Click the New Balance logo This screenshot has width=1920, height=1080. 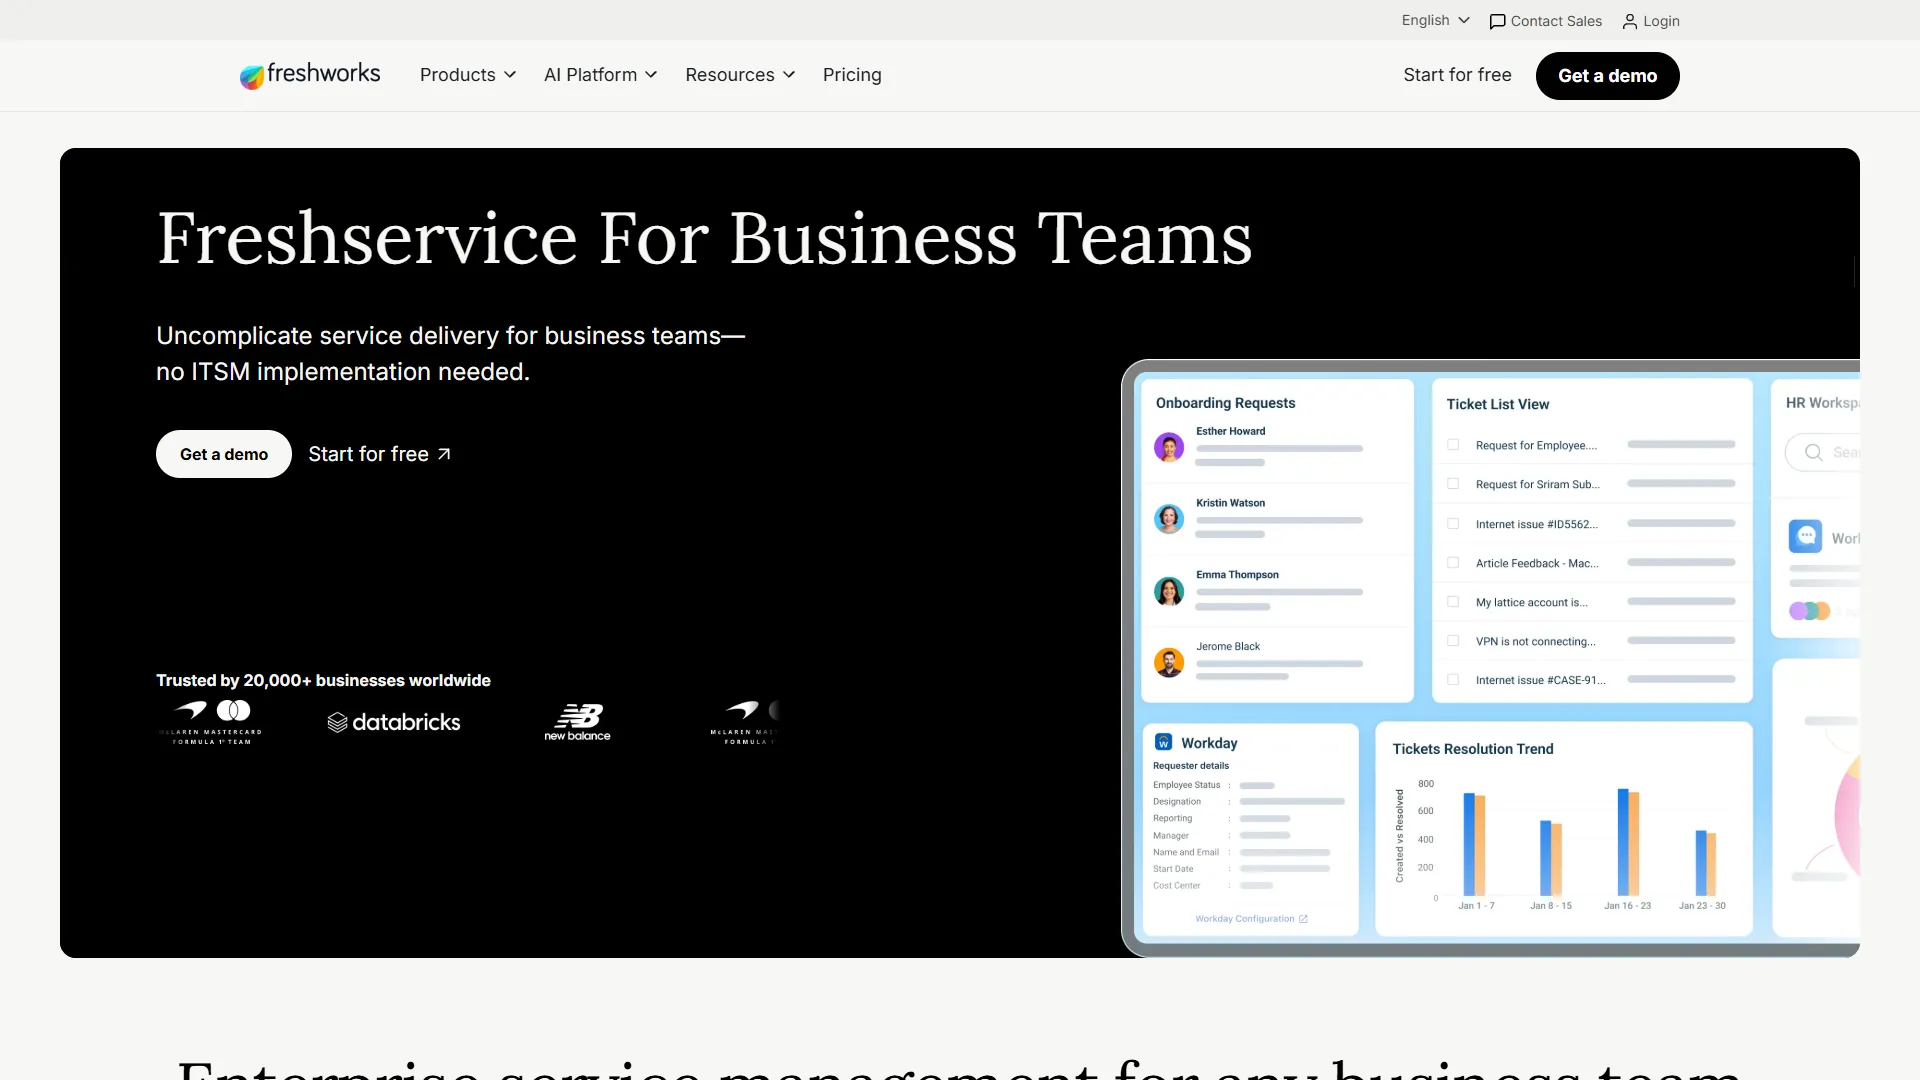[x=577, y=722]
